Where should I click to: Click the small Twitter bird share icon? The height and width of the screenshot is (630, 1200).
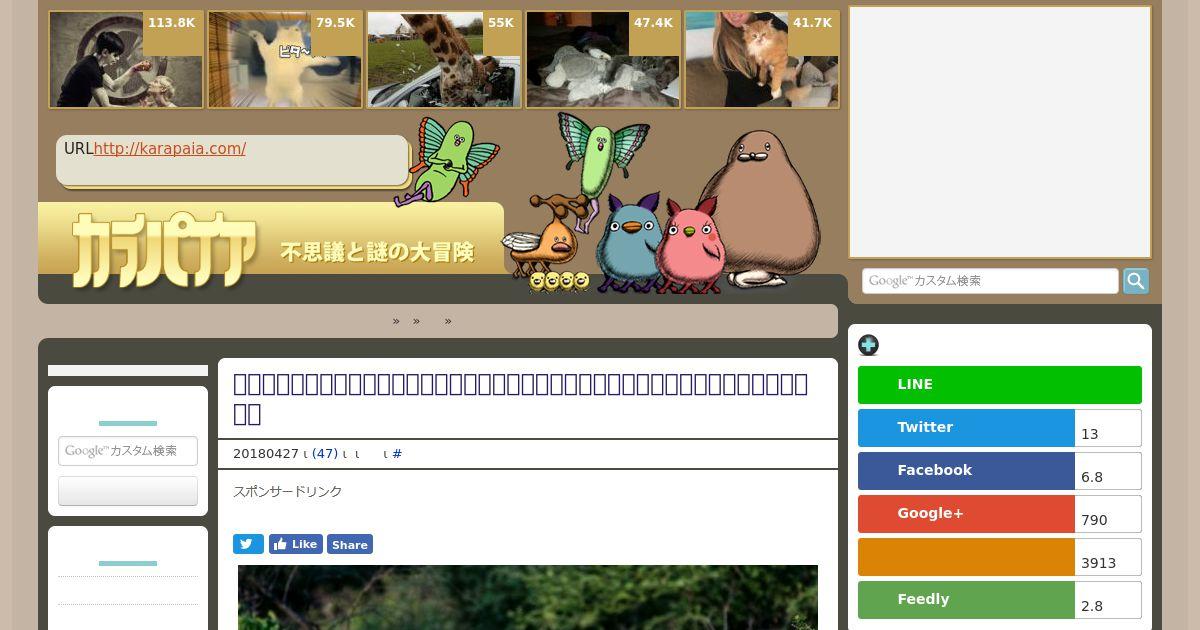(248, 544)
